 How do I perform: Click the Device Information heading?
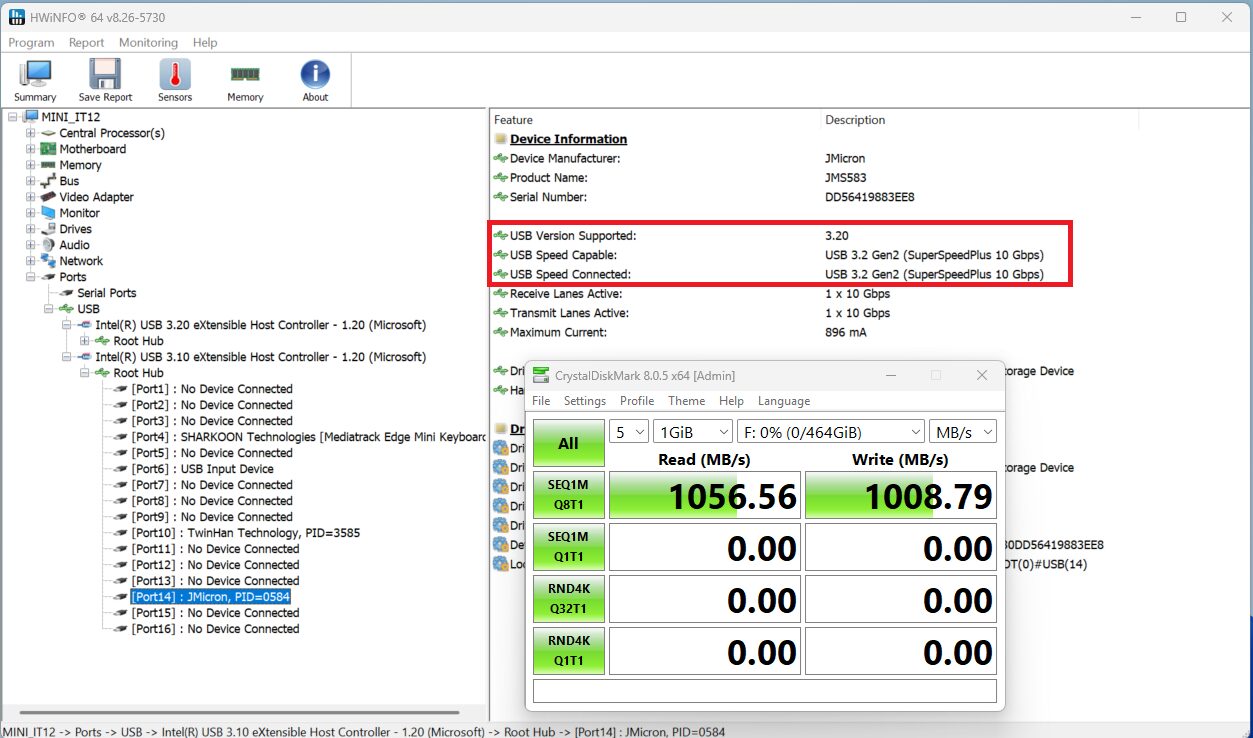(568, 139)
